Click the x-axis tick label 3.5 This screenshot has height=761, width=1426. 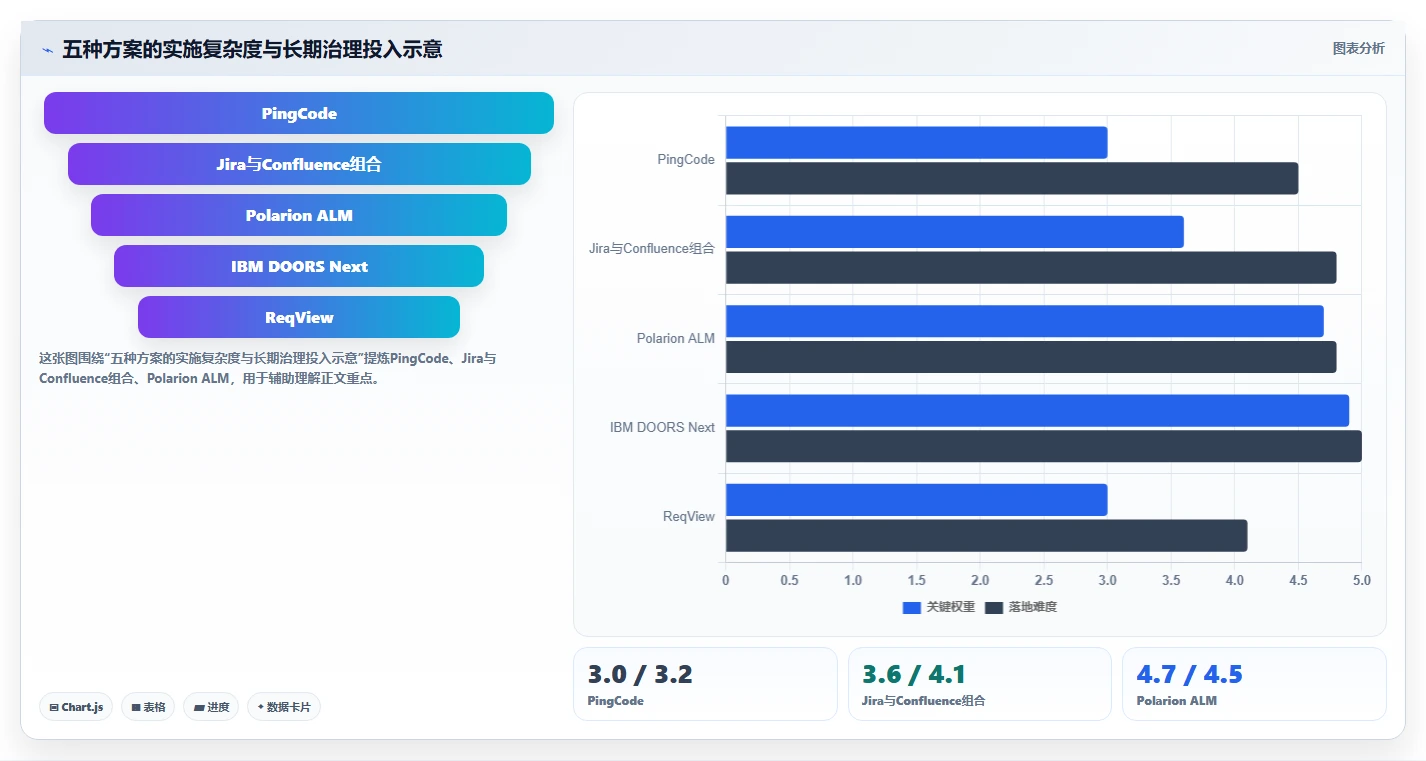1171,581
